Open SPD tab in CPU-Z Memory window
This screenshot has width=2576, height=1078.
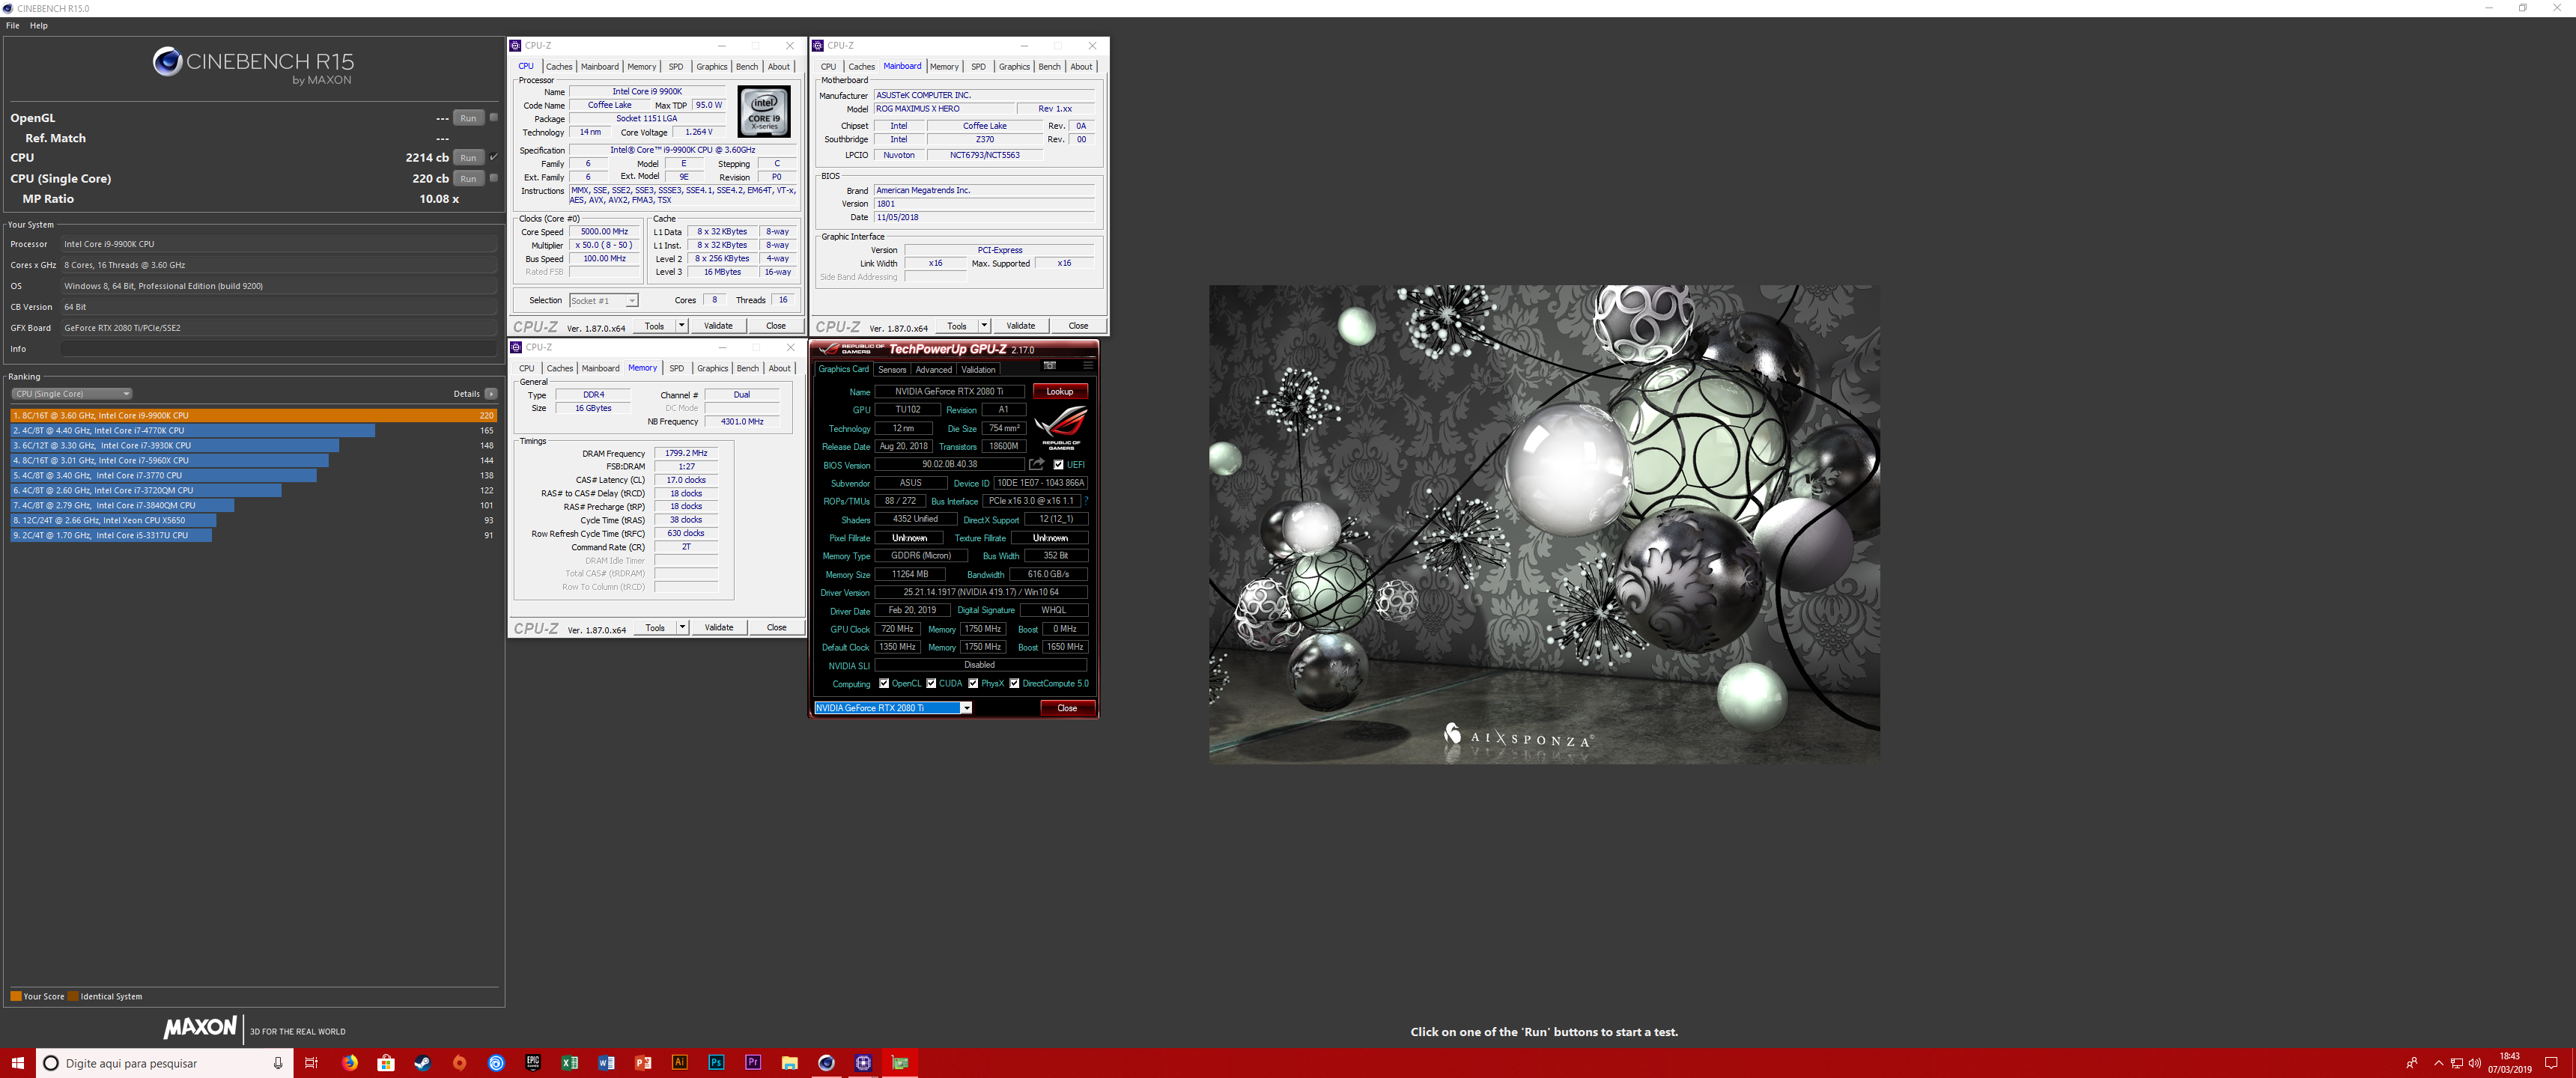tap(677, 368)
